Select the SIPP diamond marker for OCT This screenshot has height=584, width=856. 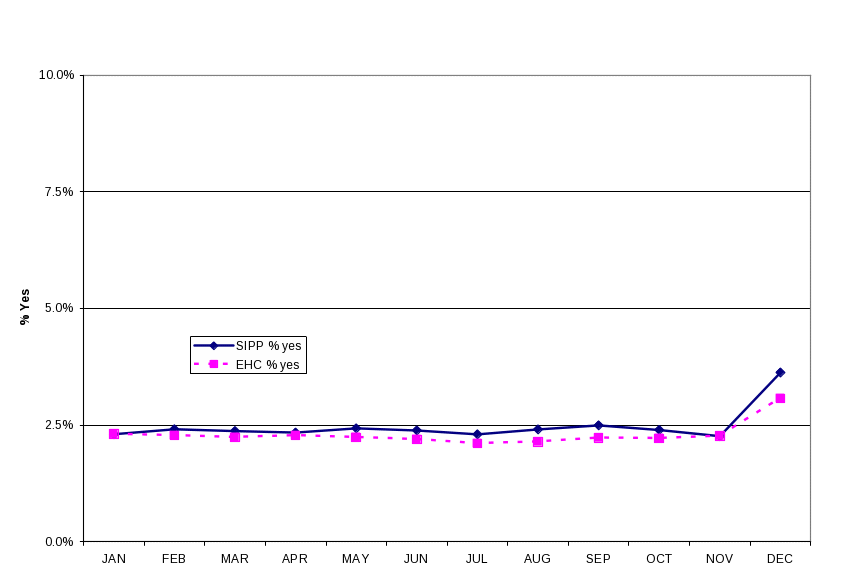pyautogui.click(x=659, y=430)
